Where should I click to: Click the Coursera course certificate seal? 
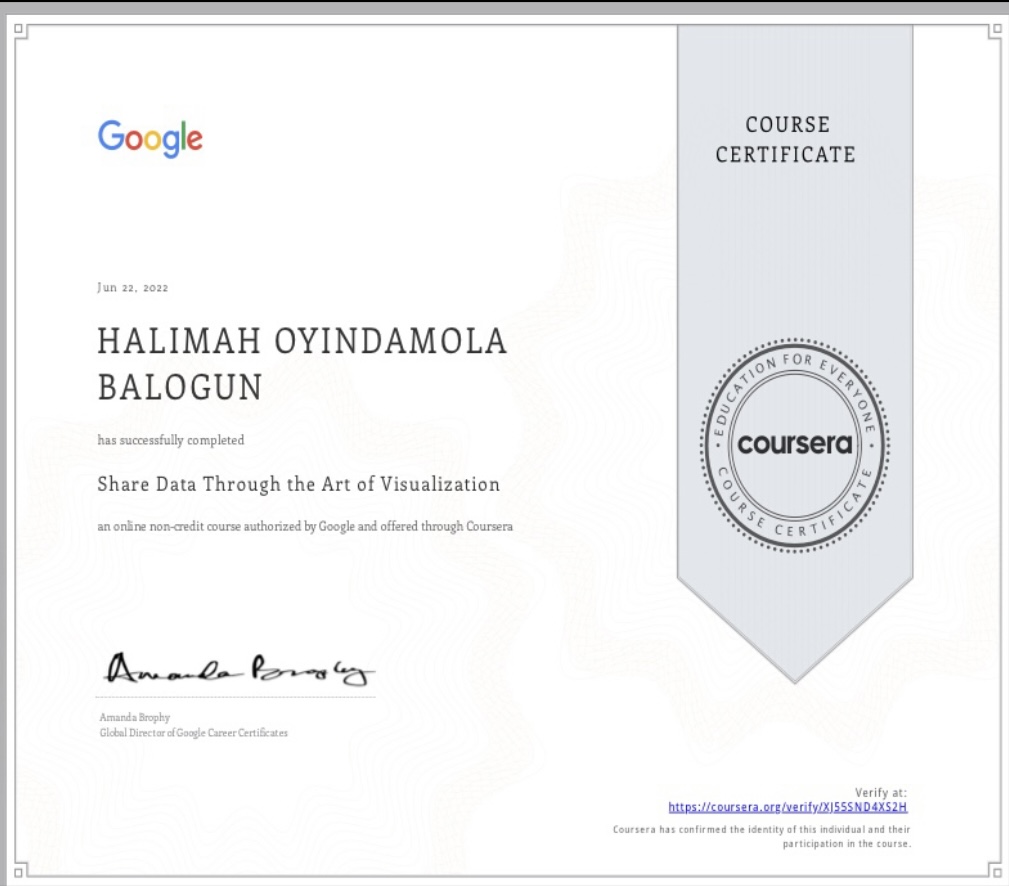[795, 445]
